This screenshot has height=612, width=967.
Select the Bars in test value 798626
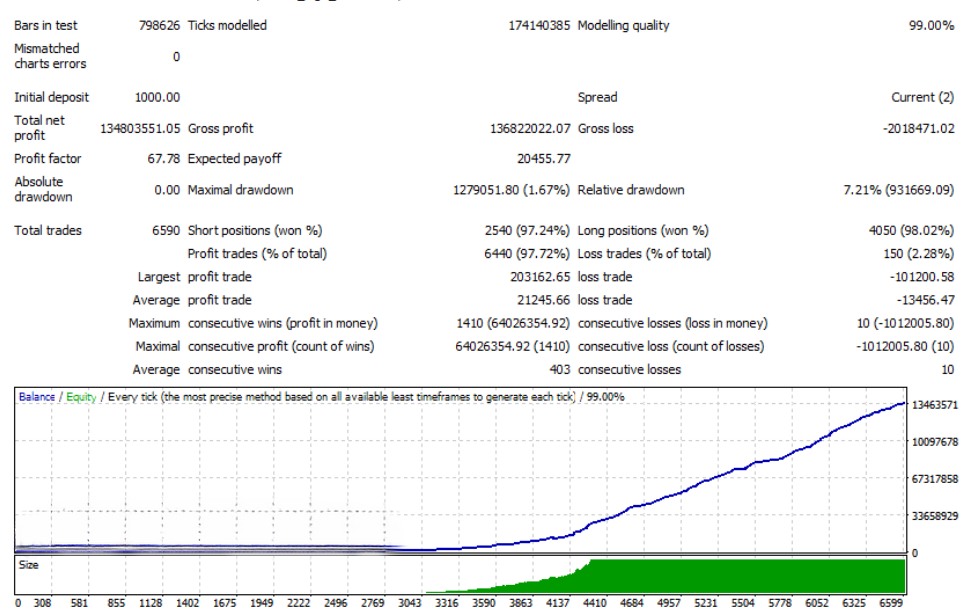click(x=159, y=25)
